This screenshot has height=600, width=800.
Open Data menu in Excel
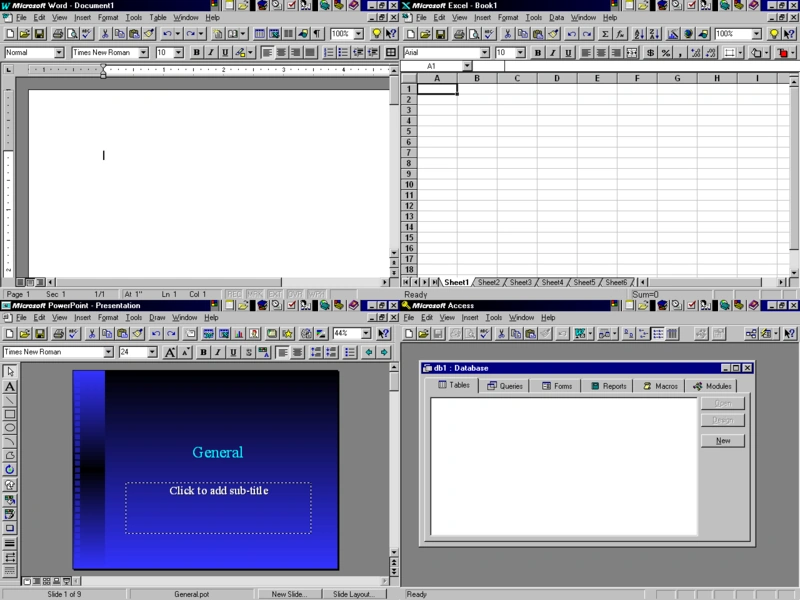[556, 17]
